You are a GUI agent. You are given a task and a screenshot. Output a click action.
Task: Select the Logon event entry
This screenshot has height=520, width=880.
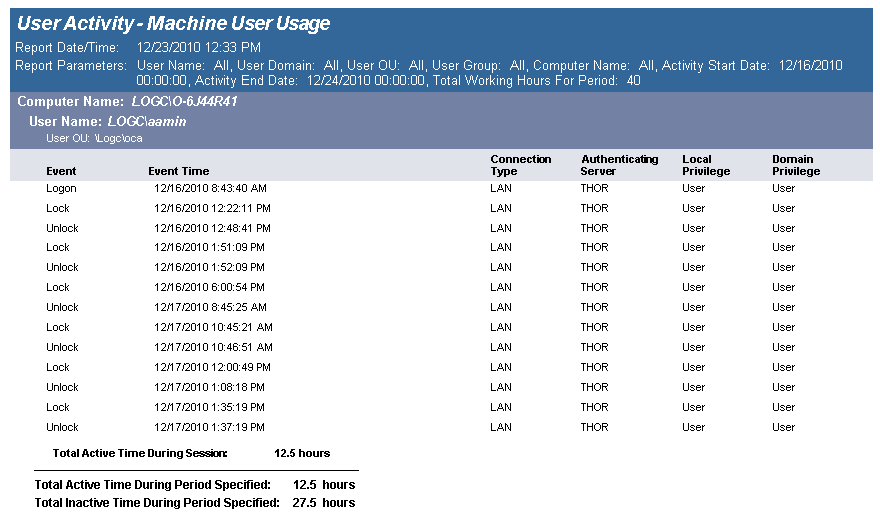tap(61, 188)
